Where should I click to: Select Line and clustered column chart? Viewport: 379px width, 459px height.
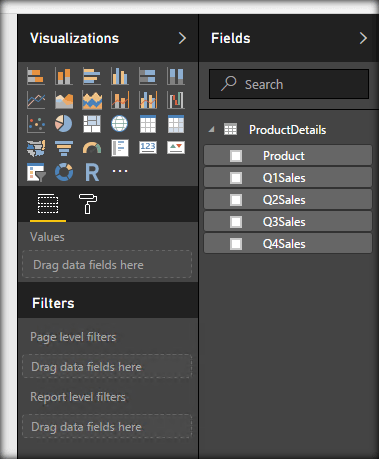pyautogui.click(x=148, y=100)
